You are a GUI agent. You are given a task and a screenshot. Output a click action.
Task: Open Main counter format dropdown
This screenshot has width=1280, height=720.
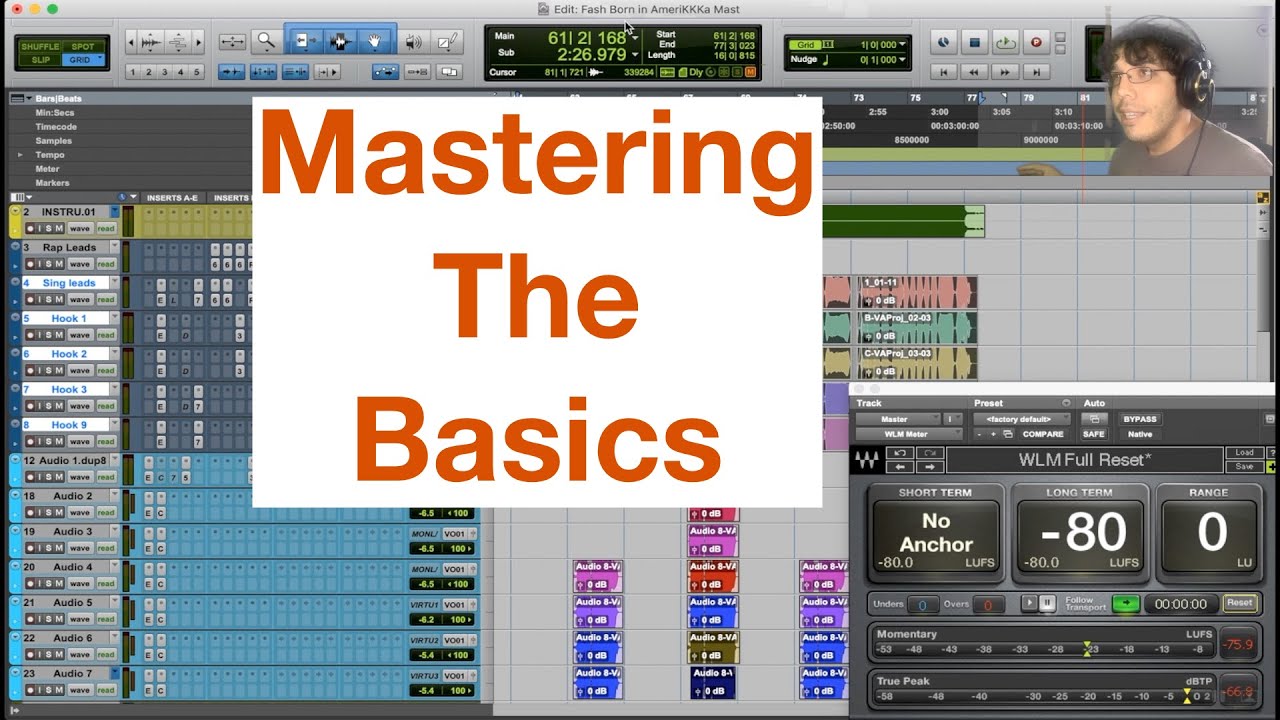(634, 38)
